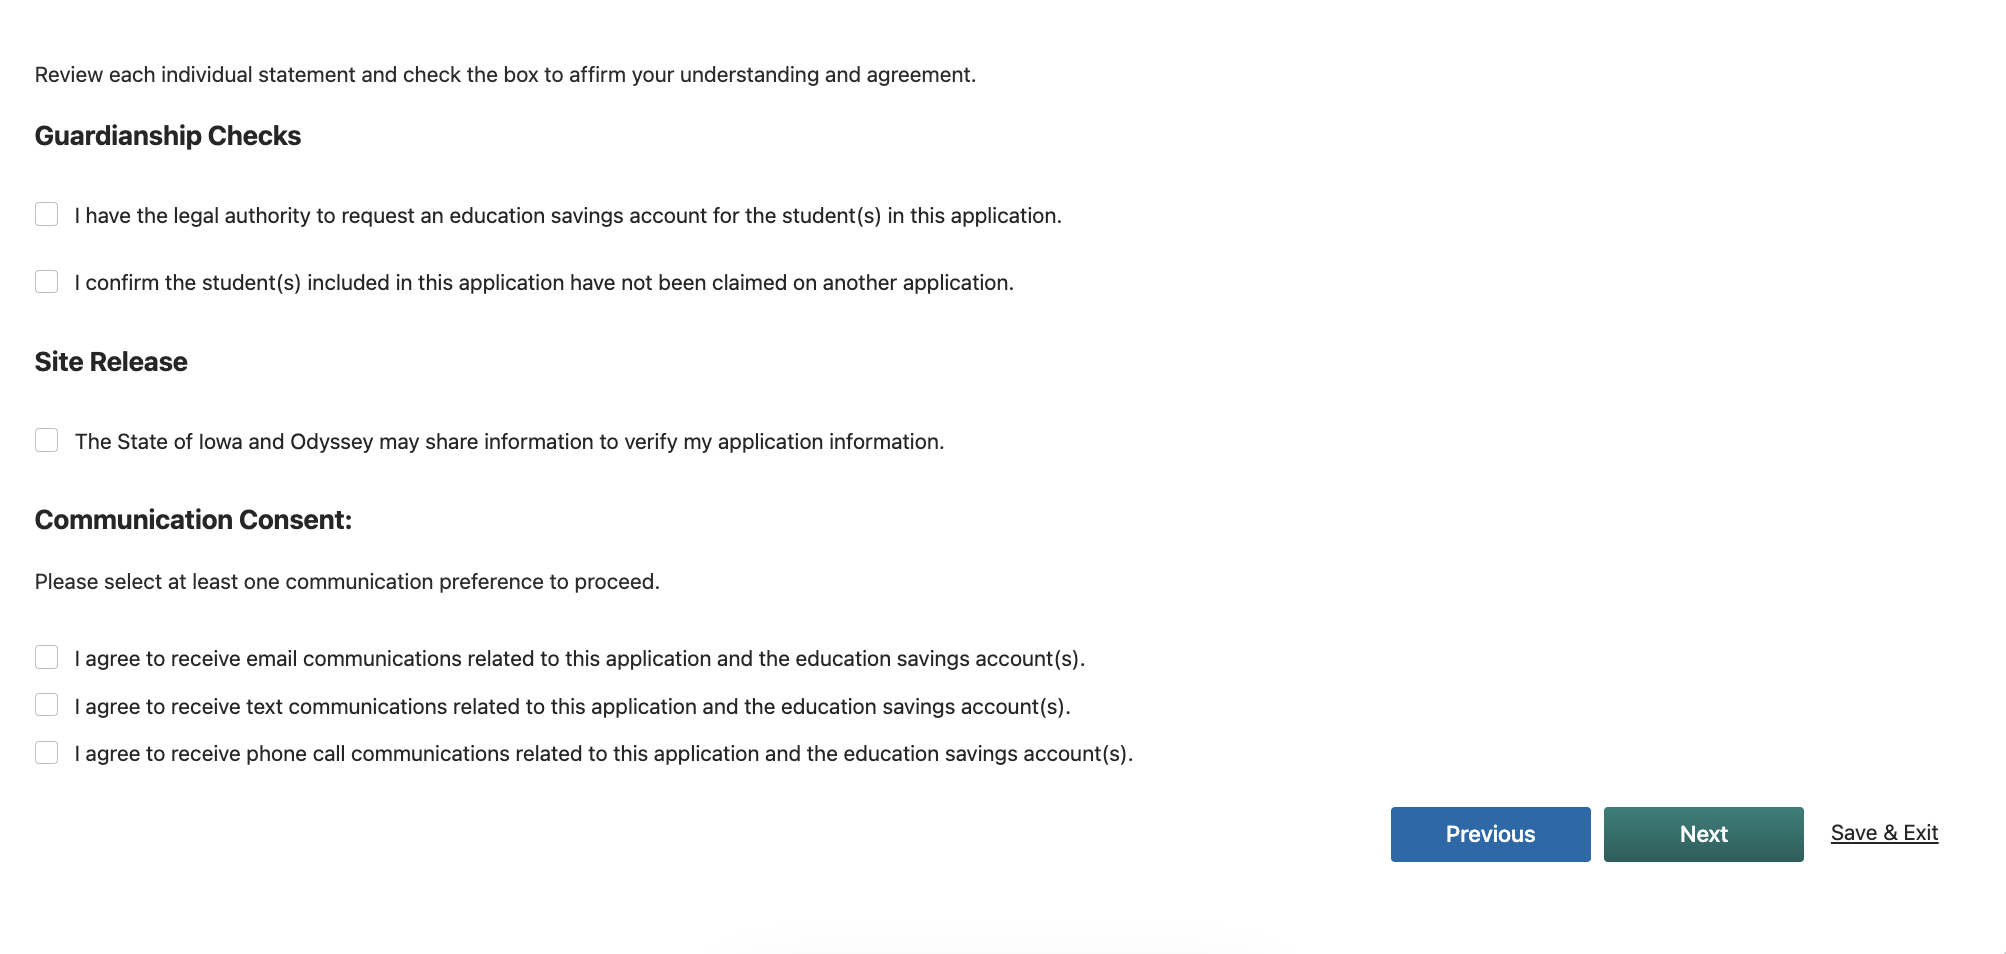The height and width of the screenshot is (954, 2006).
Task: Click the 'Review each individual statement' instruction text
Action: [505, 75]
